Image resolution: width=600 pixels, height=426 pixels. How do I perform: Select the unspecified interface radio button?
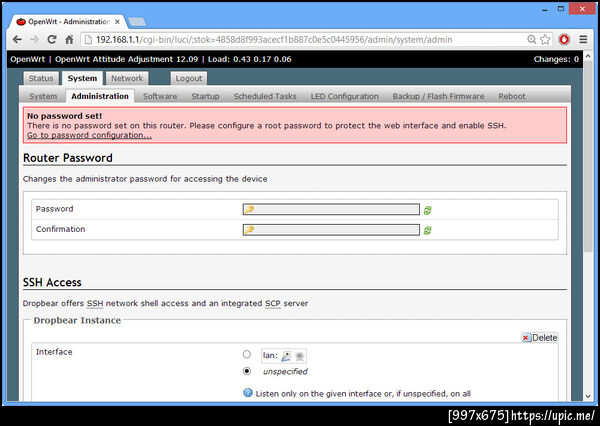pos(247,371)
